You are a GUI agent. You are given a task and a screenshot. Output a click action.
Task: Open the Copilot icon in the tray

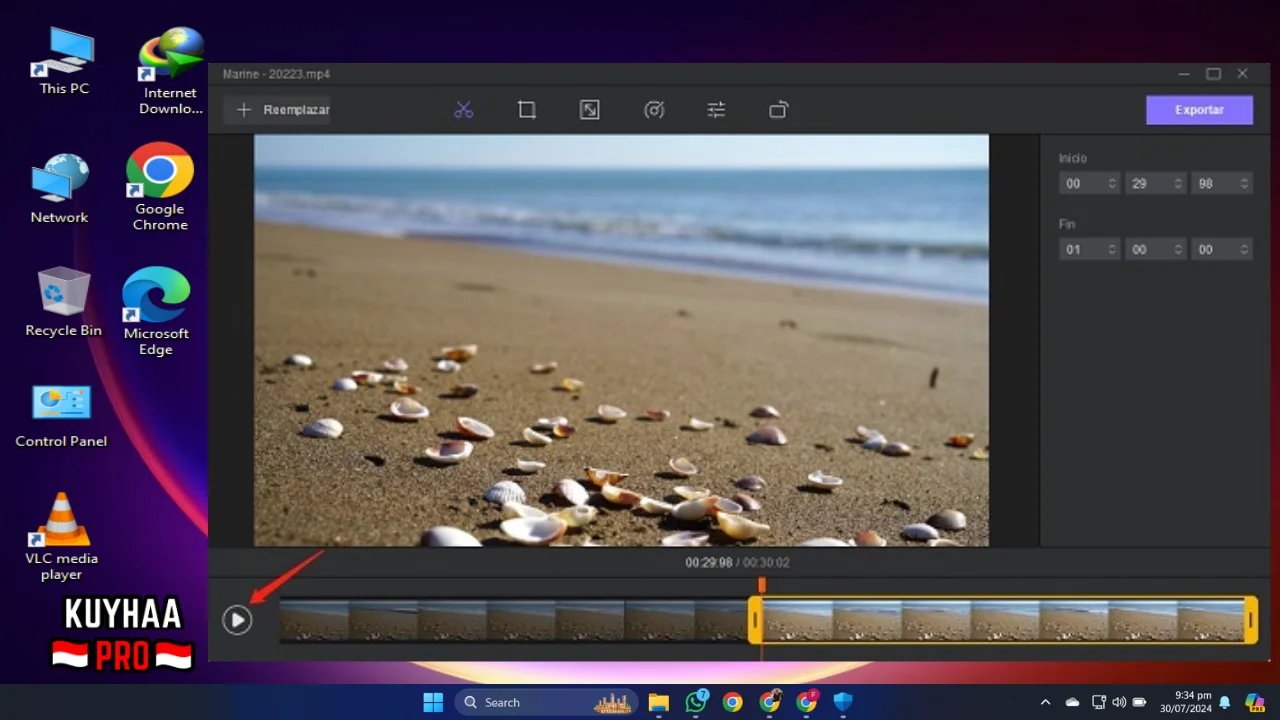click(x=1254, y=702)
